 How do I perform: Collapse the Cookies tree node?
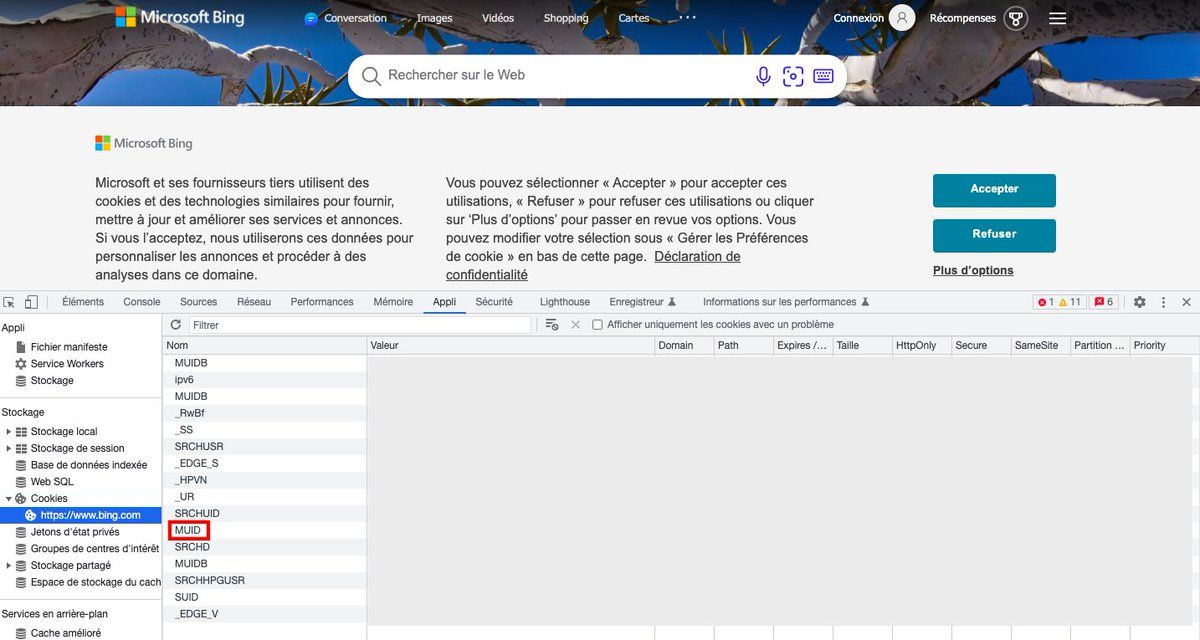point(9,499)
